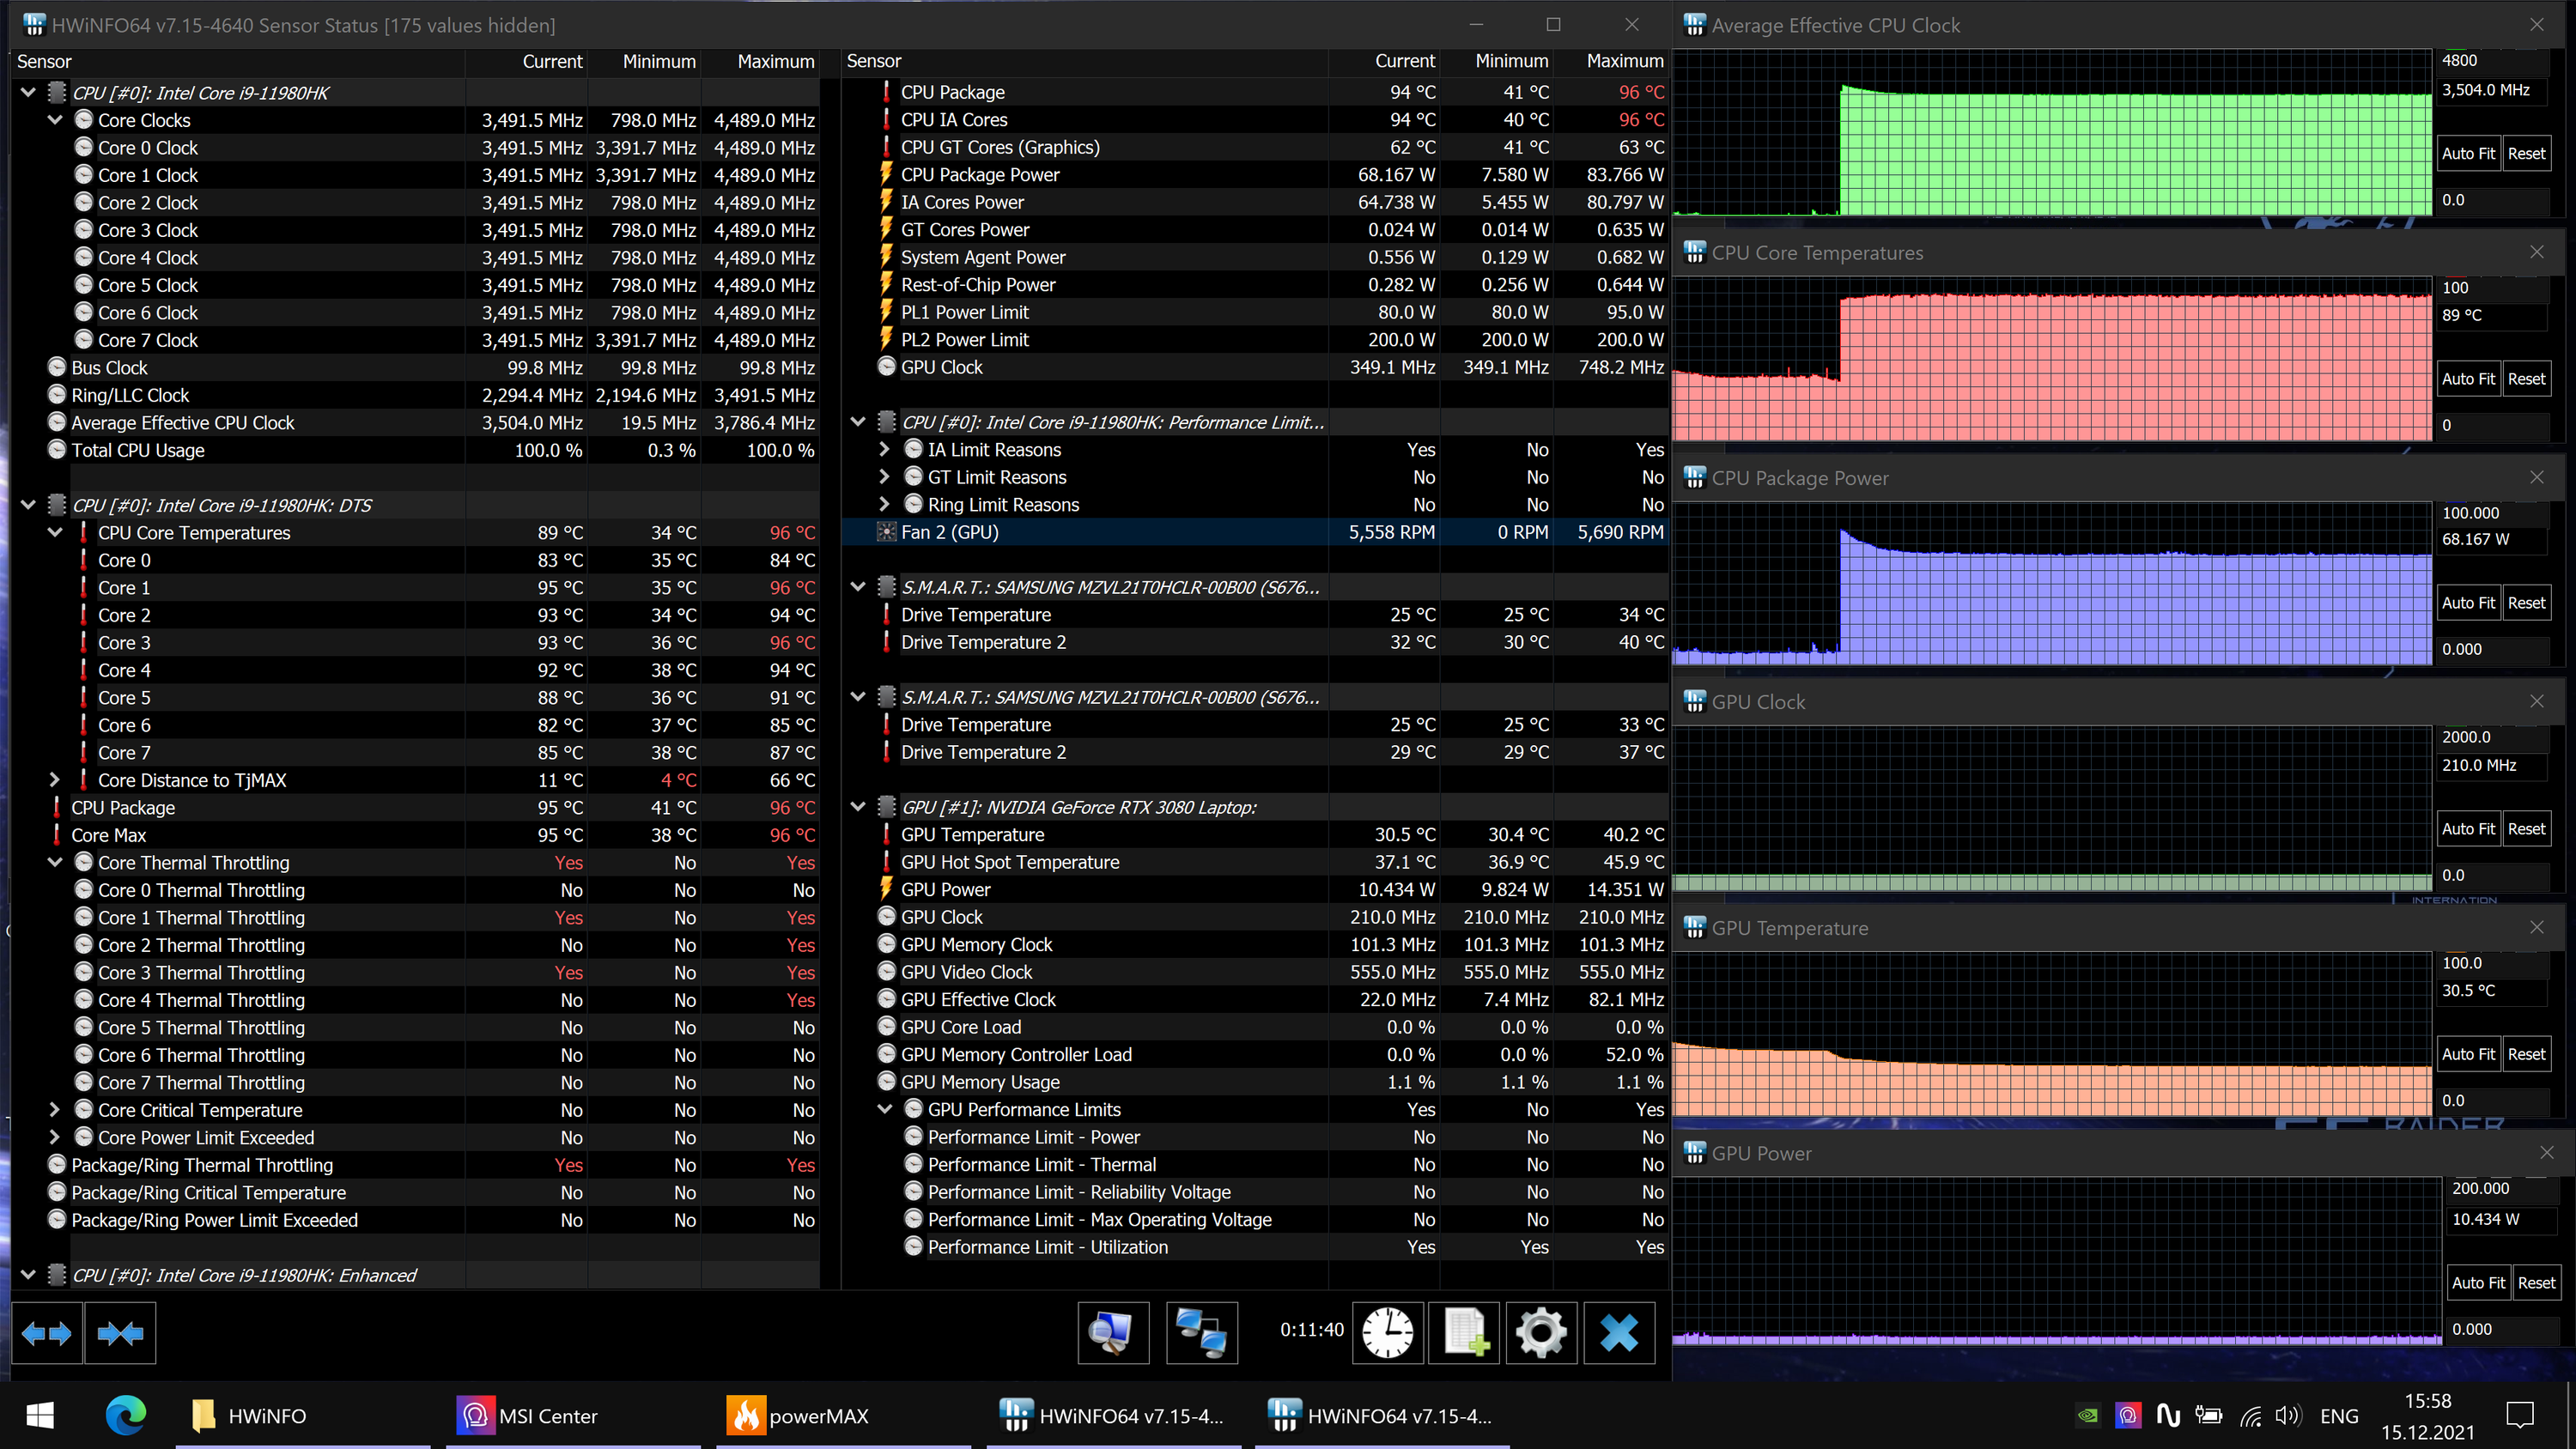Click the monitor summary icon
This screenshot has height=1449, width=2576.
coord(1112,1333)
